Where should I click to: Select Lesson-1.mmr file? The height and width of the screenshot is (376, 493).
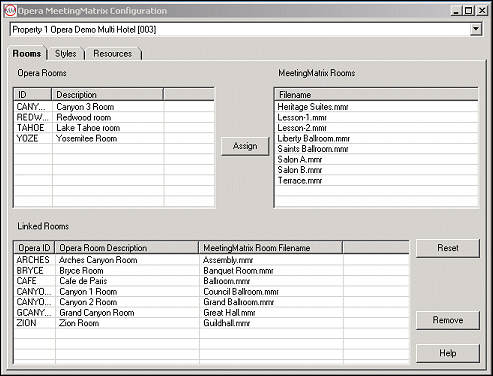376,117
